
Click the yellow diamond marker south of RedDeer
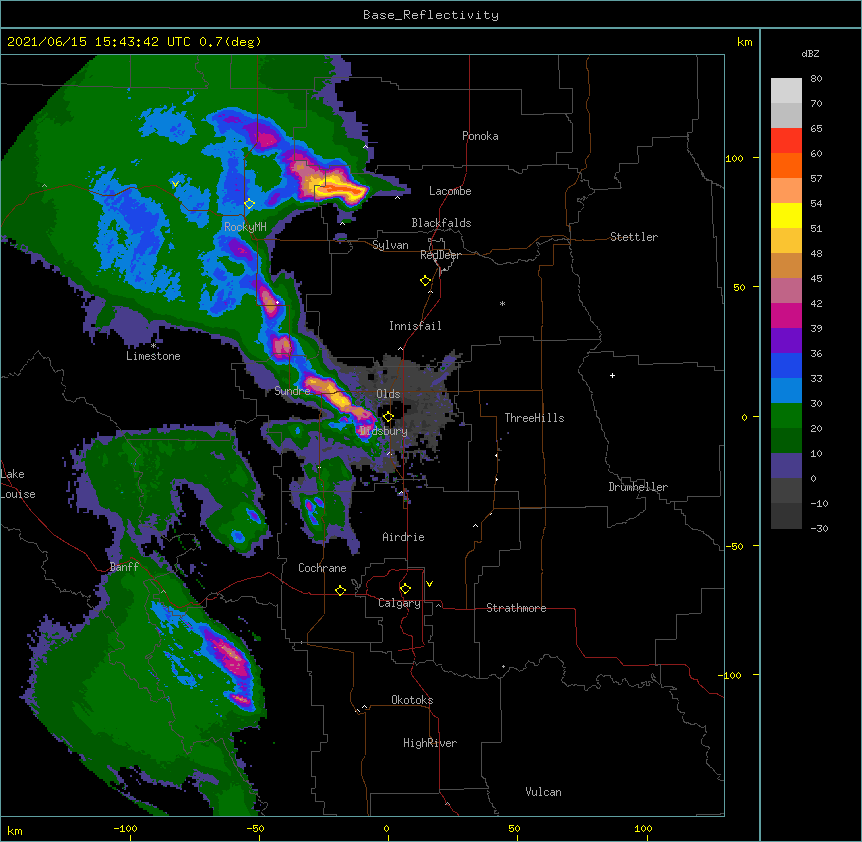coord(425,281)
